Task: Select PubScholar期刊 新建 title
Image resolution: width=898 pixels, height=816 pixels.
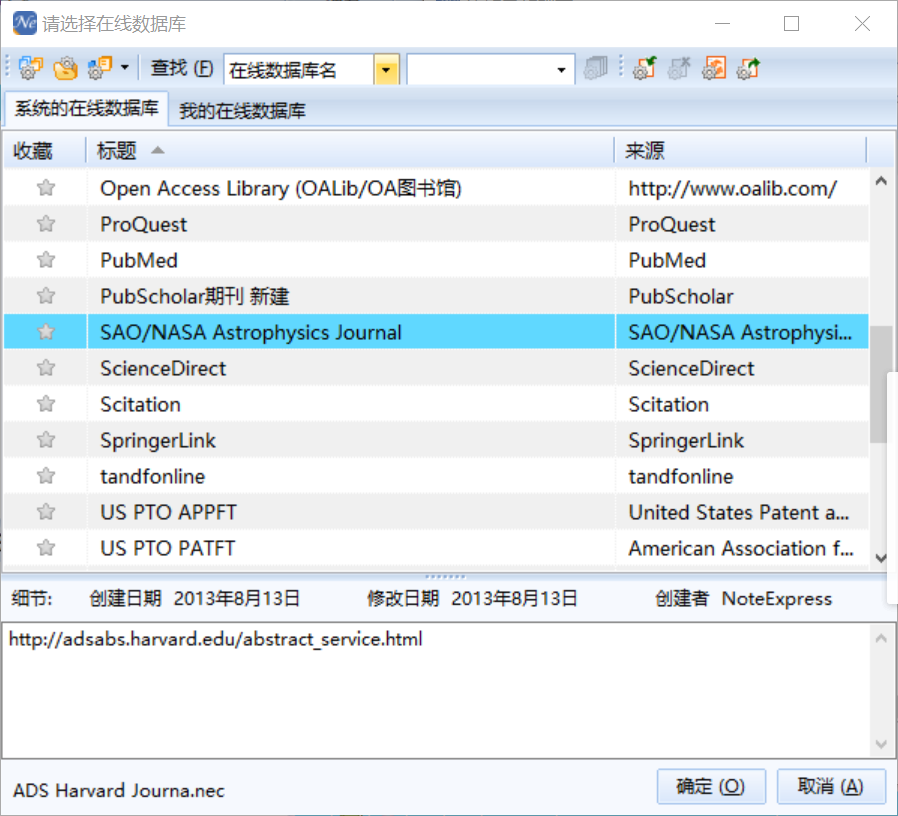Action: [x=195, y=296]
